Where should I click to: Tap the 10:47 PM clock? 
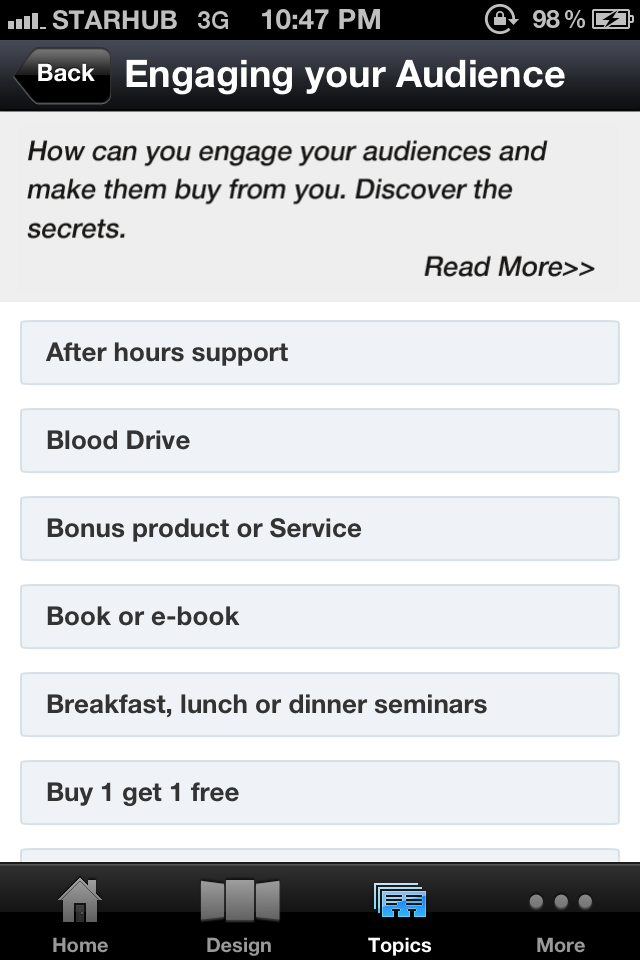click(x=320, y=19)
